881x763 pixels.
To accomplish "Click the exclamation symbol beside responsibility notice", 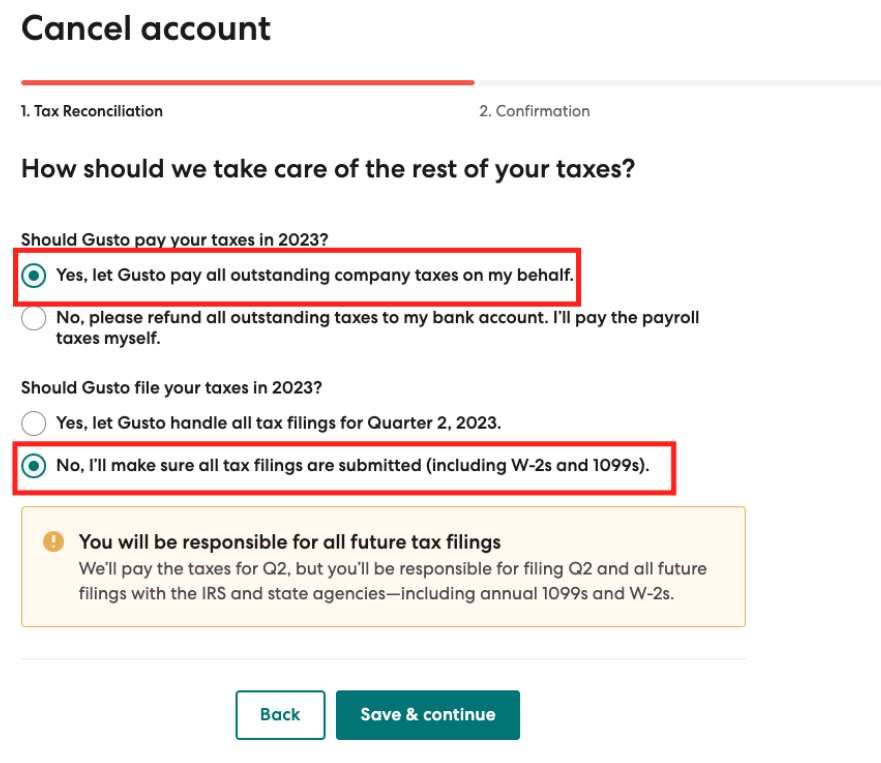I will (55, 541).
